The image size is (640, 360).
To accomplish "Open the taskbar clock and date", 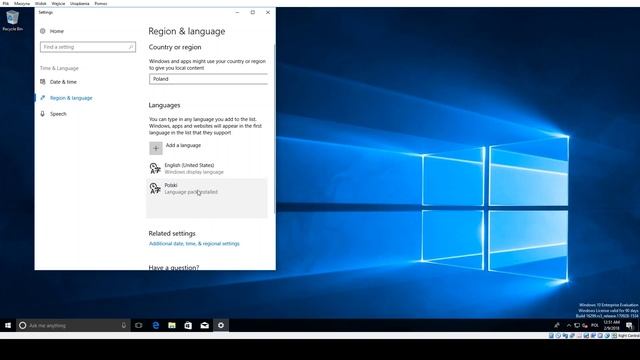I will (x=612, y=325).
